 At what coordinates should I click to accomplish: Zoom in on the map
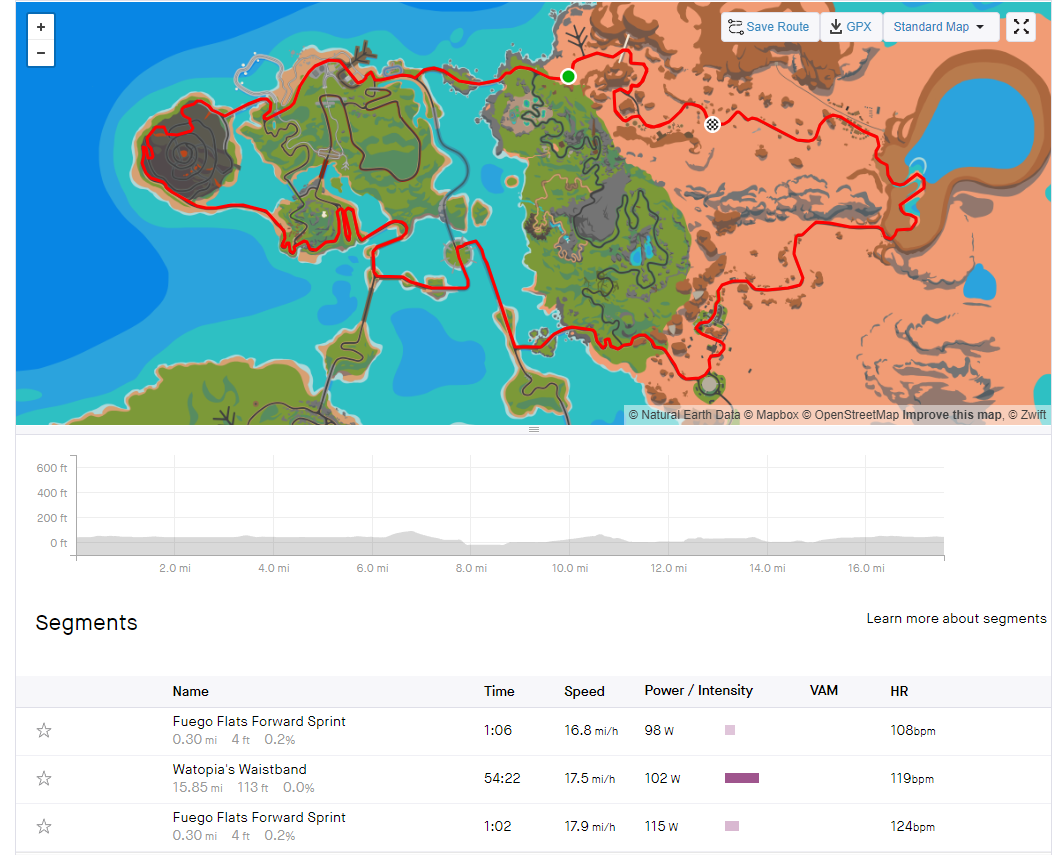(x=41, y=27)
